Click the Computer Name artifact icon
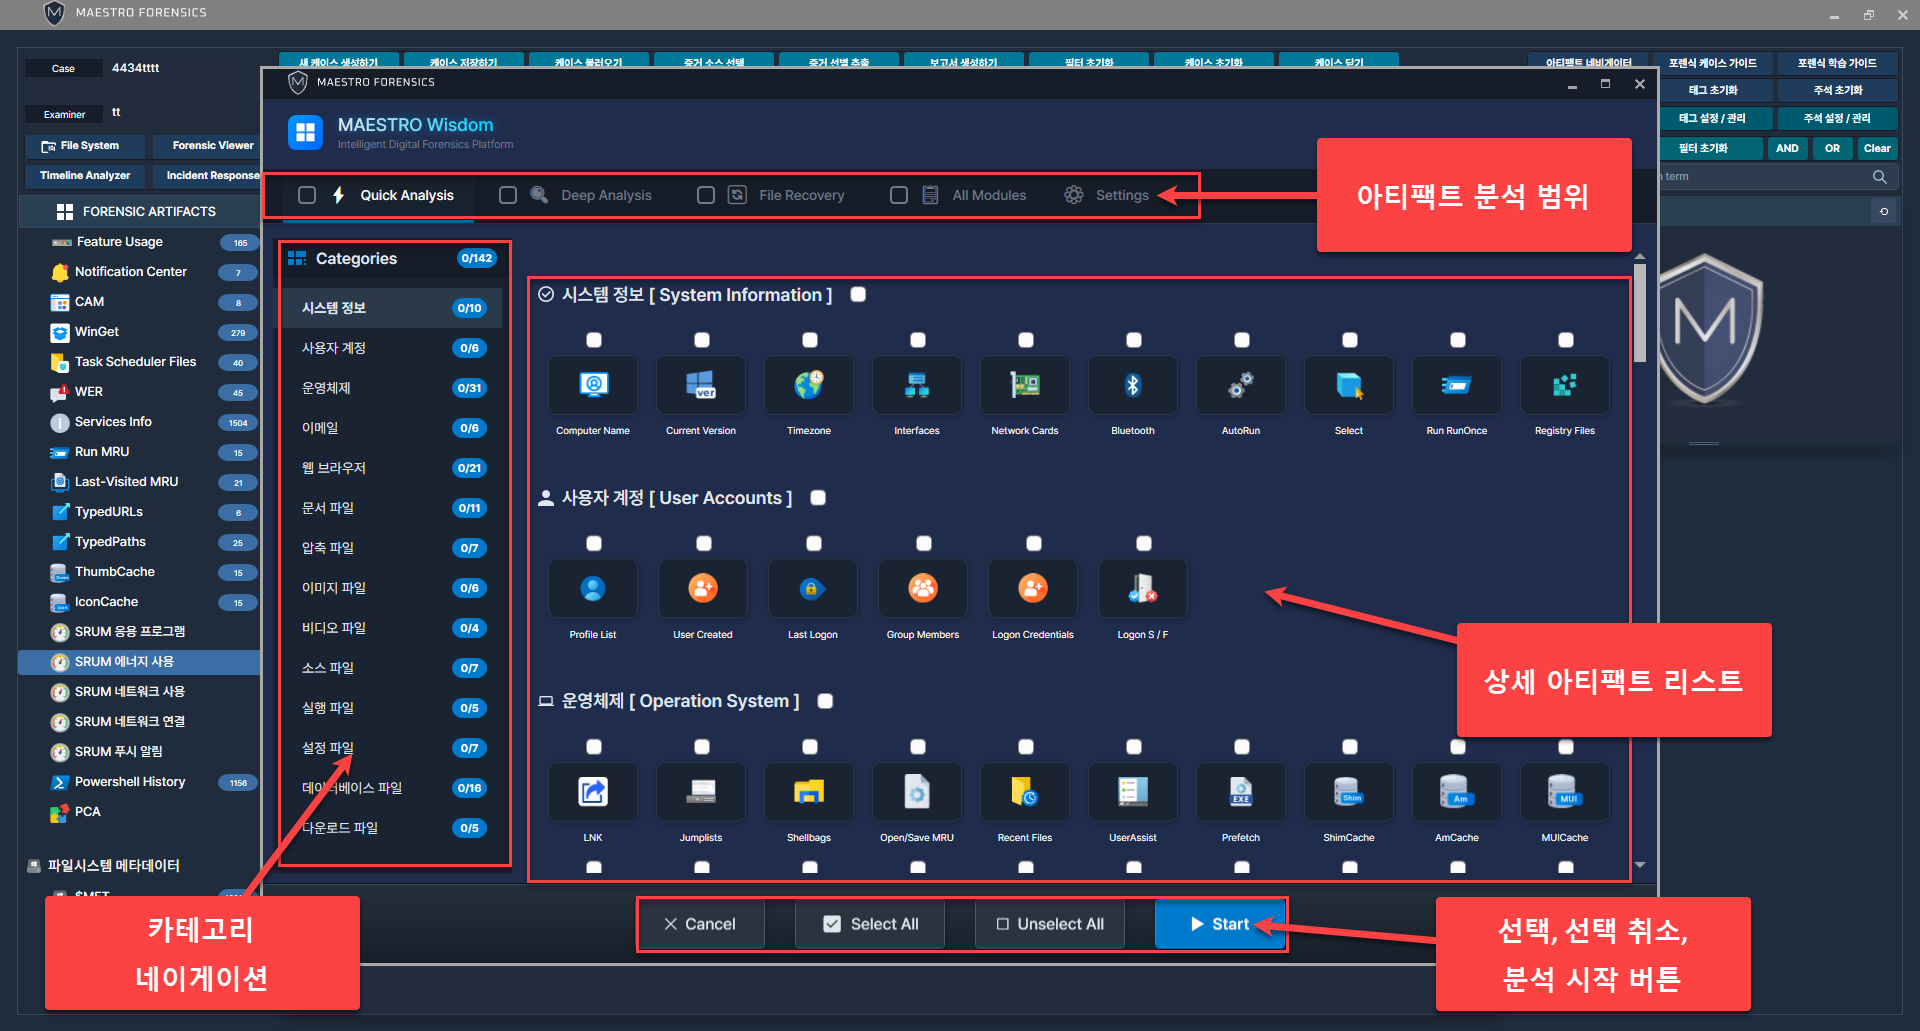The width and height of the screenshot is (1920, 1031). 593,385
